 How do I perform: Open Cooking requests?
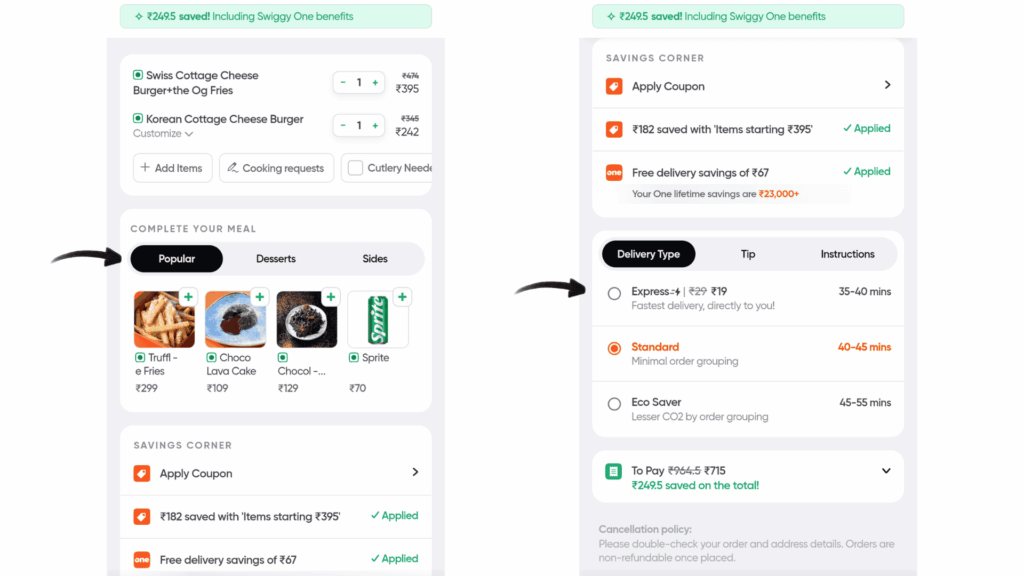[x=276, y=168]
